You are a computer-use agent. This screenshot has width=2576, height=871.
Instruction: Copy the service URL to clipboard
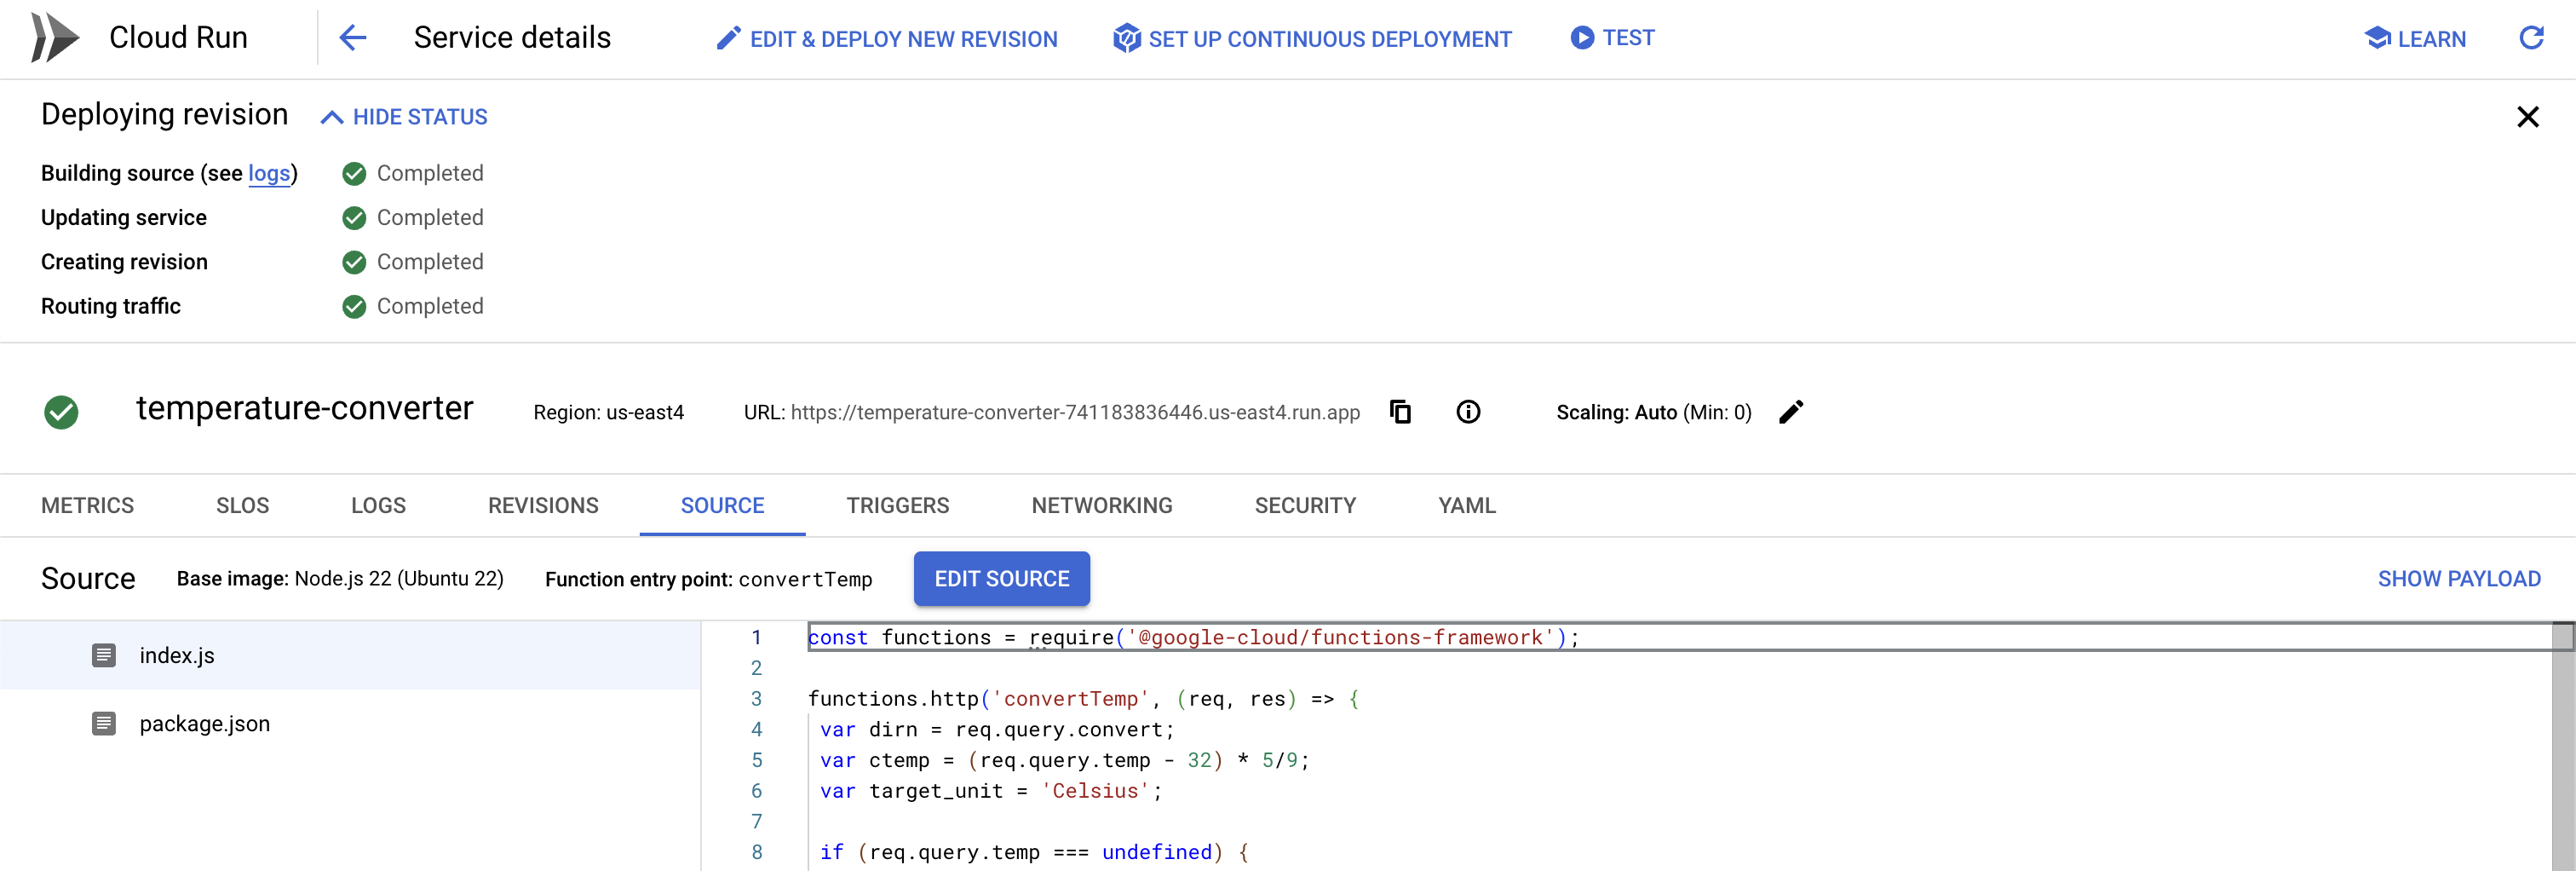(1401, 412)
